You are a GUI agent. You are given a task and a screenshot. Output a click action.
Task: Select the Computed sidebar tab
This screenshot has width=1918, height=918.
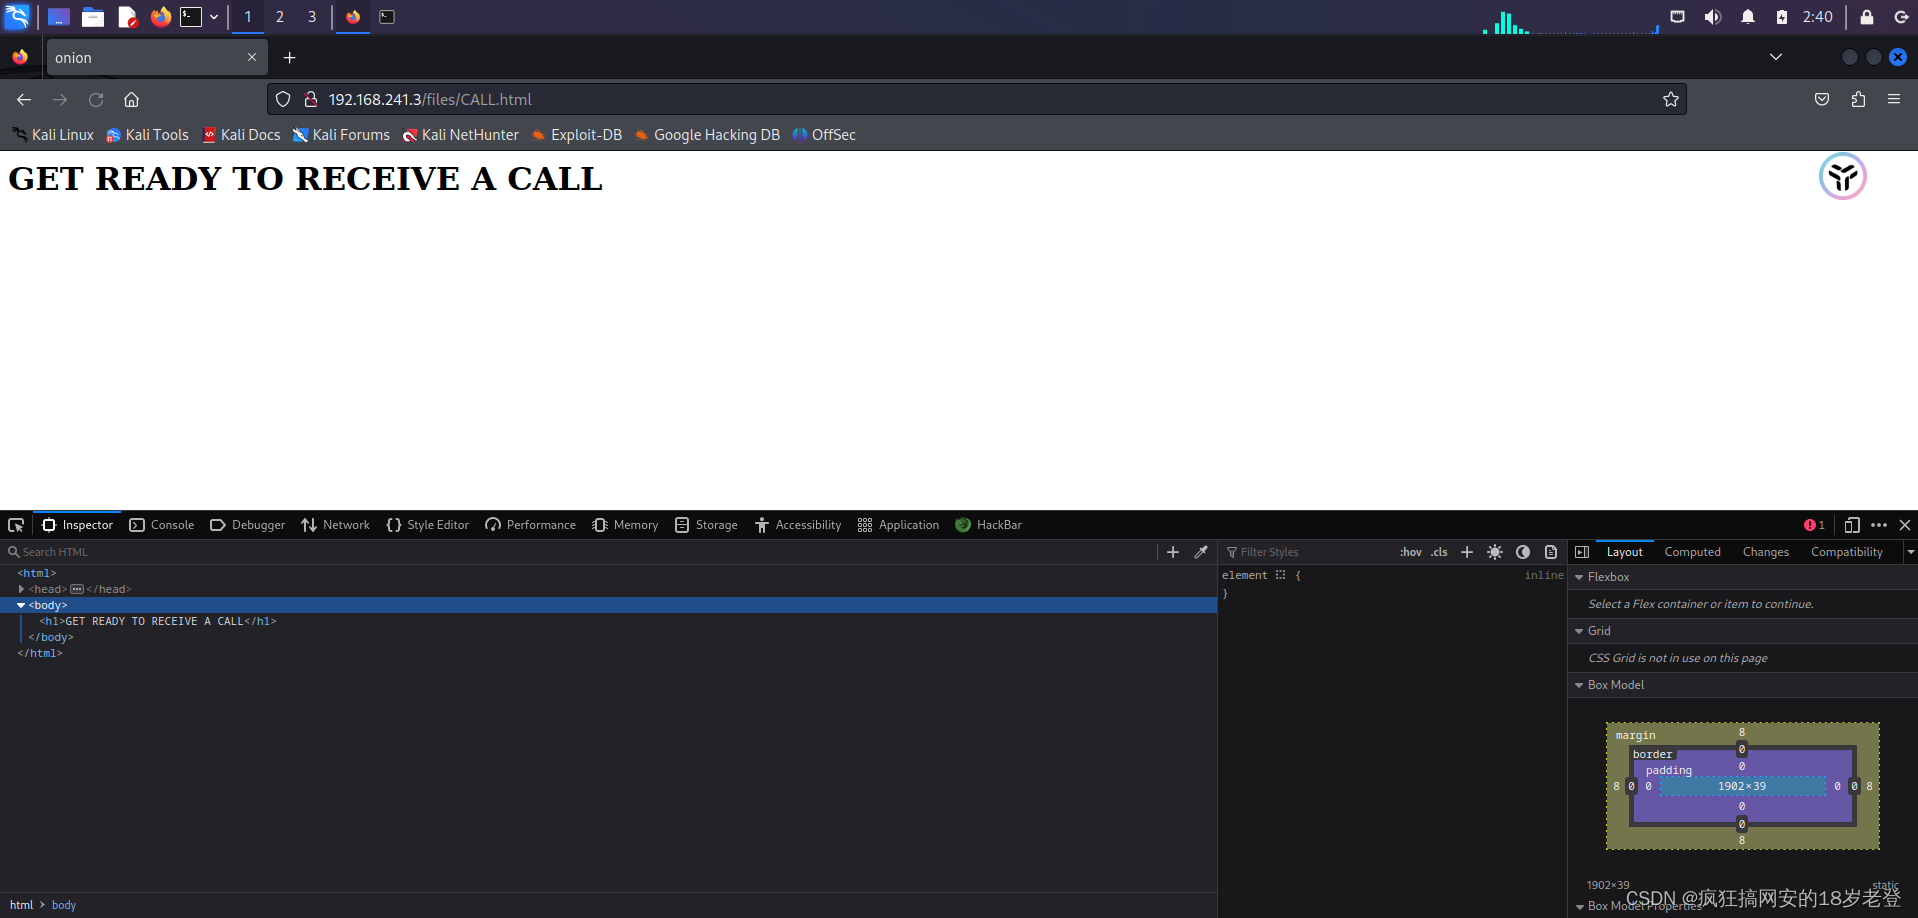click(1692, 552)
